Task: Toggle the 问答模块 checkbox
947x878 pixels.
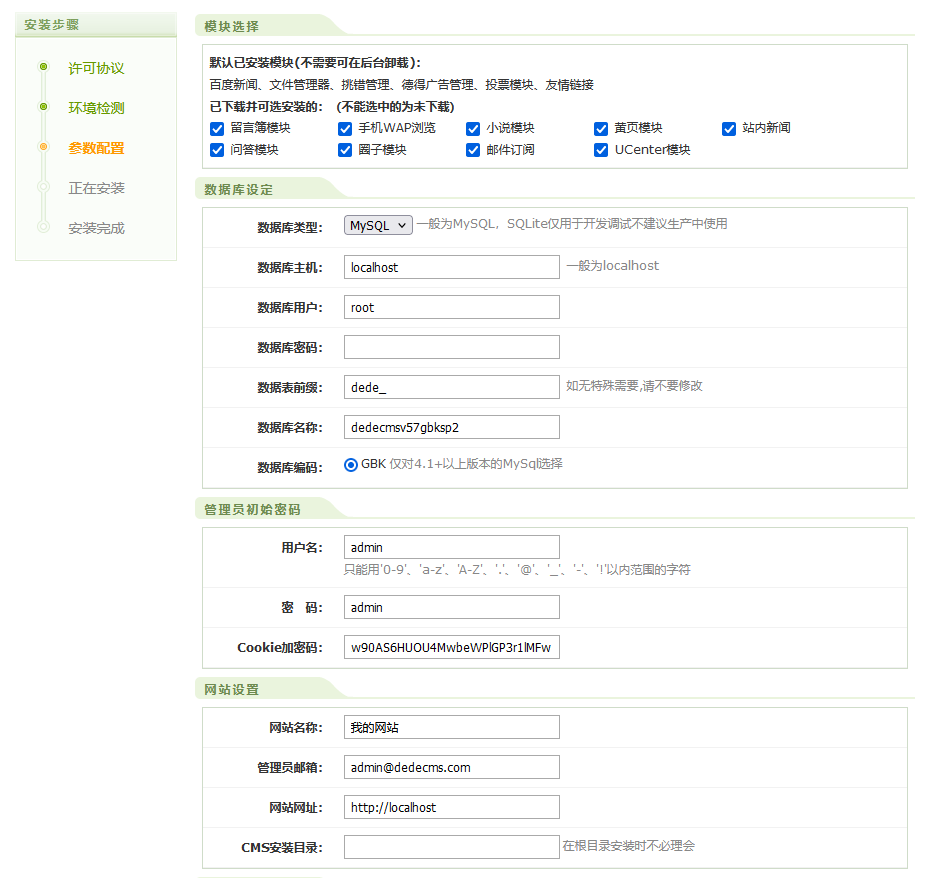Action: coord(216,150)
